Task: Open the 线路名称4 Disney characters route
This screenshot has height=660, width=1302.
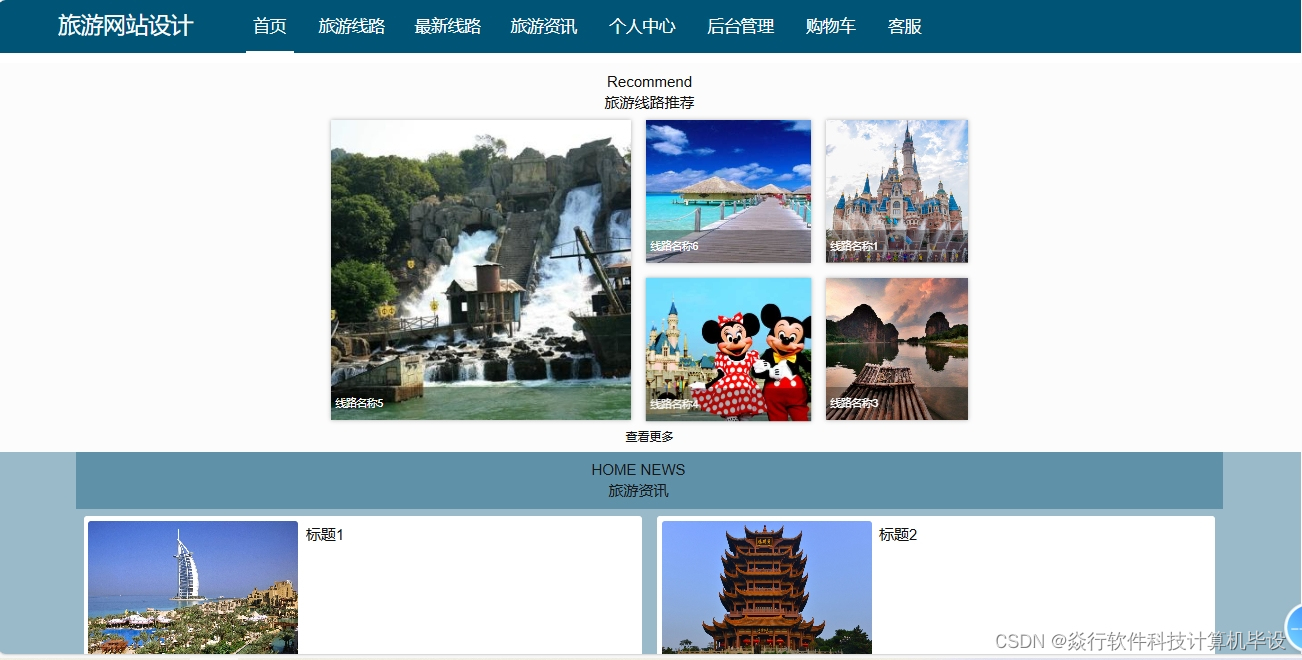Action: pos(728,348)
